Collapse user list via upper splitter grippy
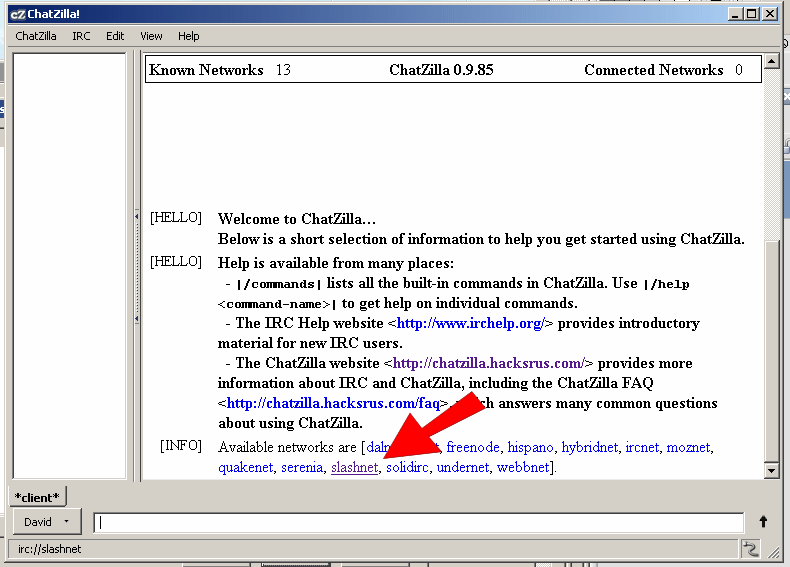This screenshot has height=567, width=790. (x=135, y=217)
